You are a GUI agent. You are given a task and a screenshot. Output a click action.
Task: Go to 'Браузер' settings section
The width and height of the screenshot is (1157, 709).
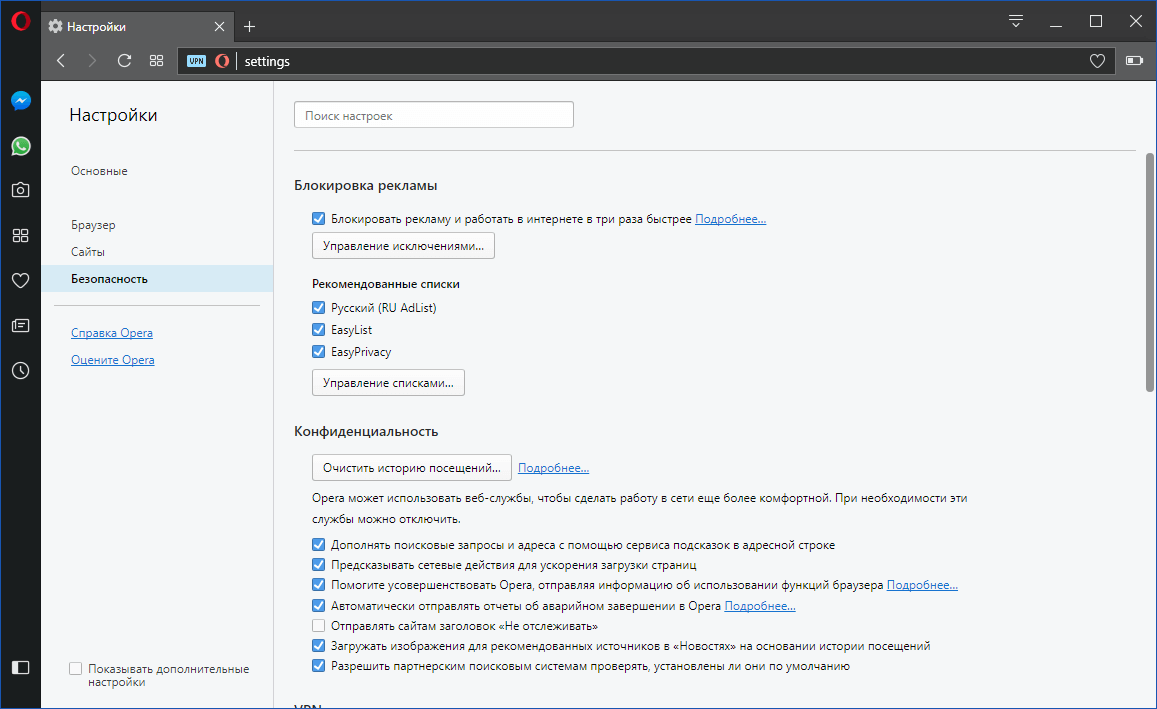click(93, 225)
